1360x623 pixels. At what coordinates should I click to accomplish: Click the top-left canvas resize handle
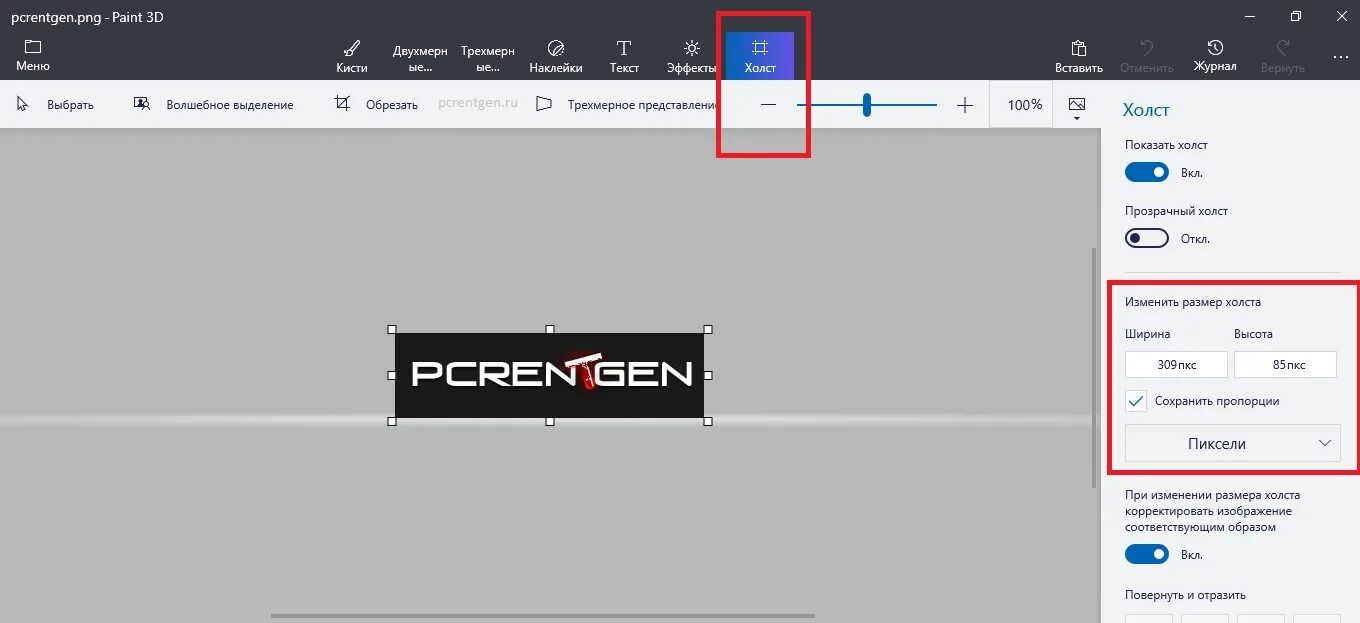391,329
